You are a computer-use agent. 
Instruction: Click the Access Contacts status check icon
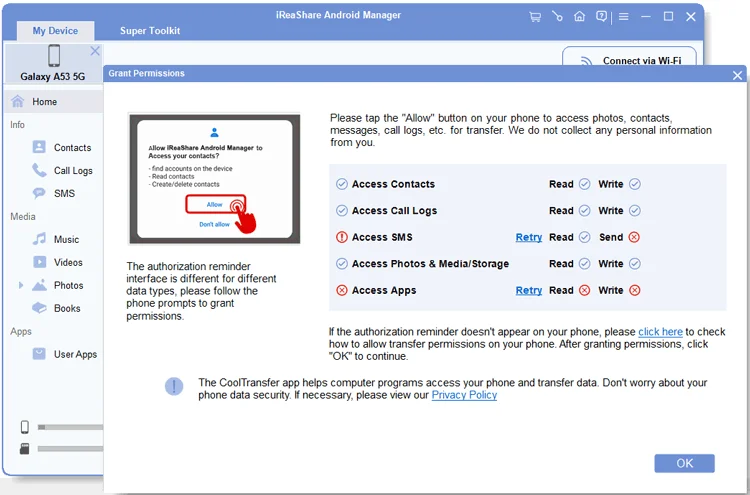pos(342,184)
